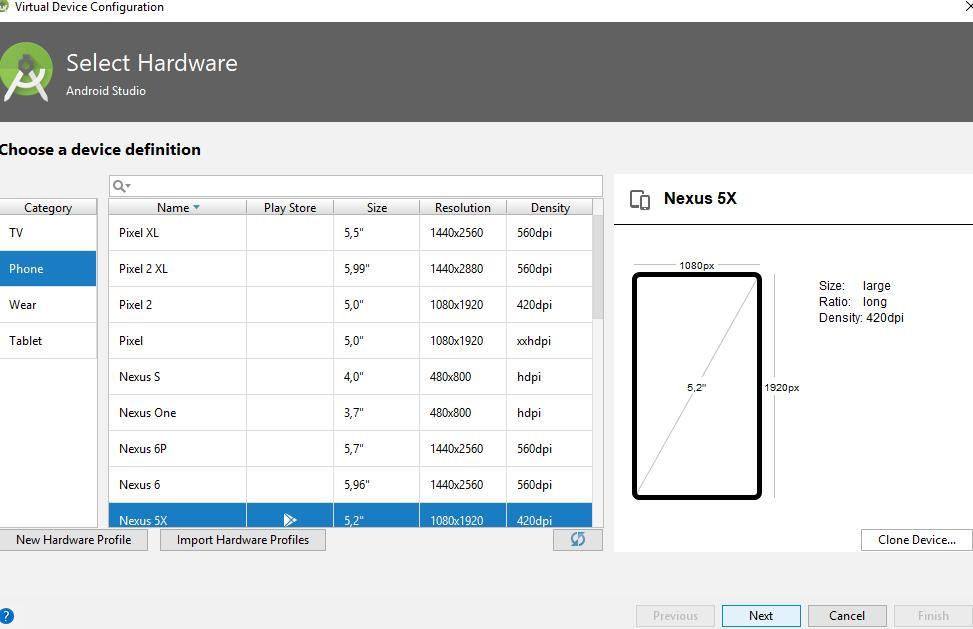Image resolution: width=973 pixels, height=629 pixels.
Task: Click the Next button
Action: (761, 615)
